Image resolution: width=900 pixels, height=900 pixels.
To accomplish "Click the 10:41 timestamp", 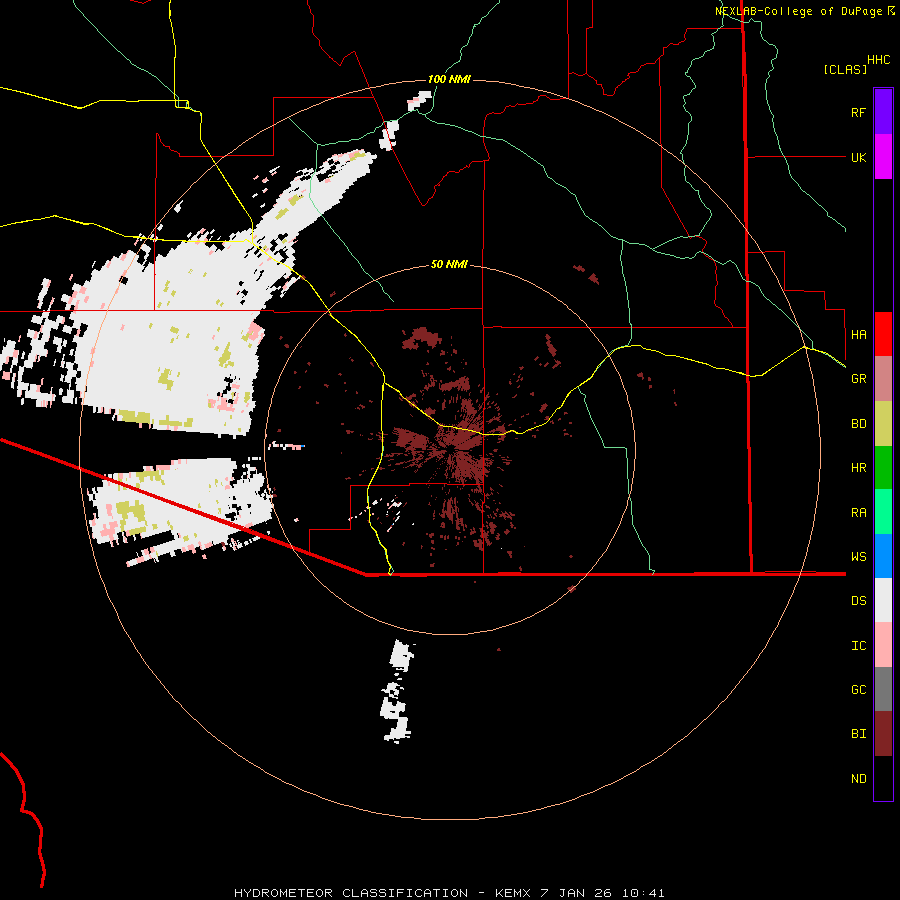I will coord(643,893).
